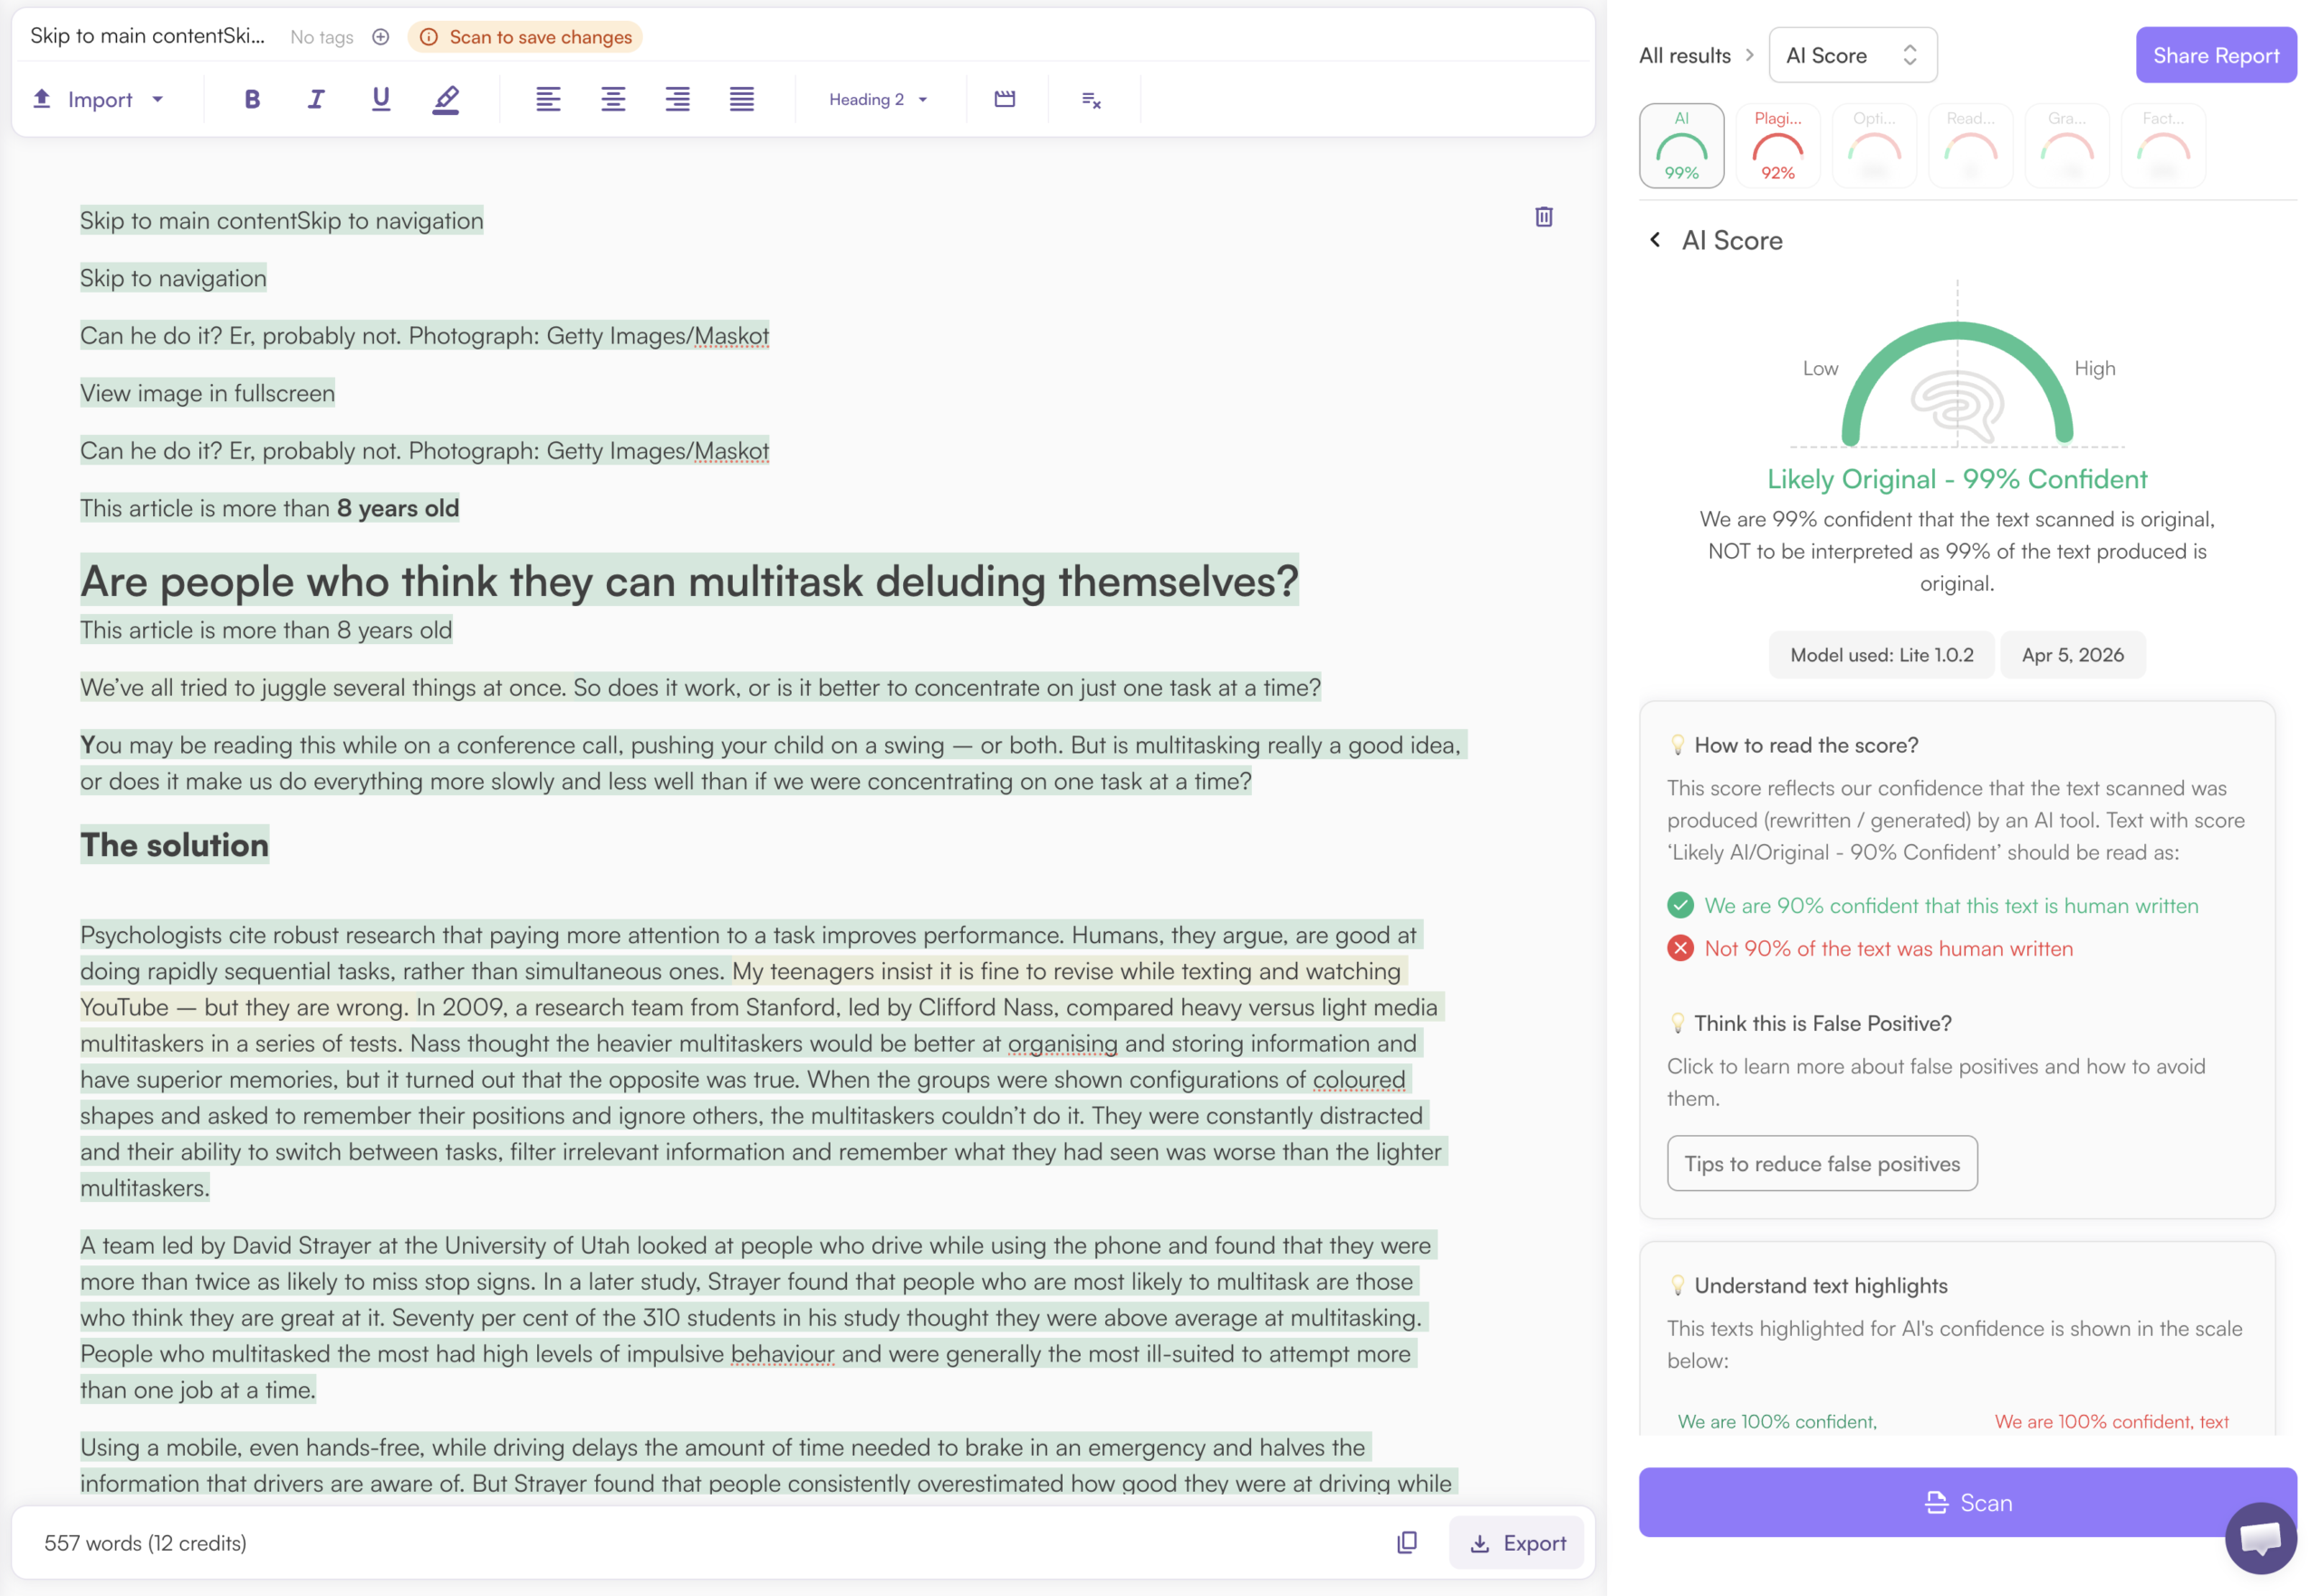Viewport: 2319px width, 1596px height.
Task: Copy text using the clipboard icon
Action: [x=1407, y=1543]
